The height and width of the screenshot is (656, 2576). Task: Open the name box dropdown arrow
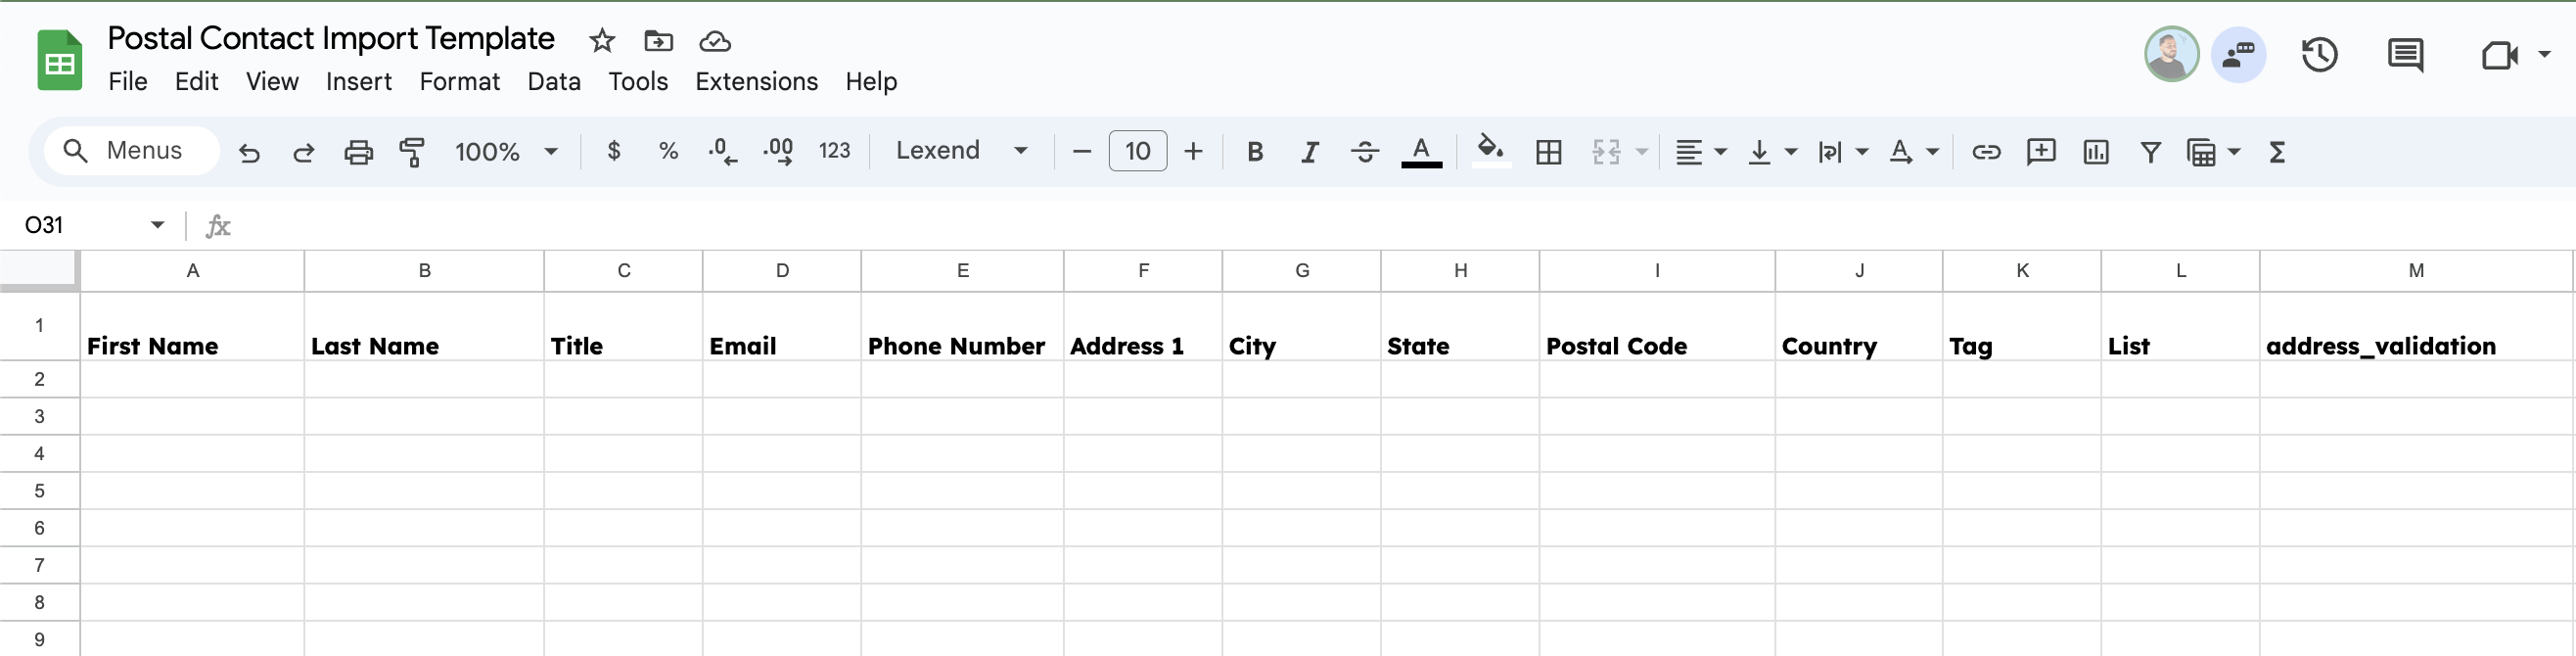pyautogui.click(x=157, y=225)
